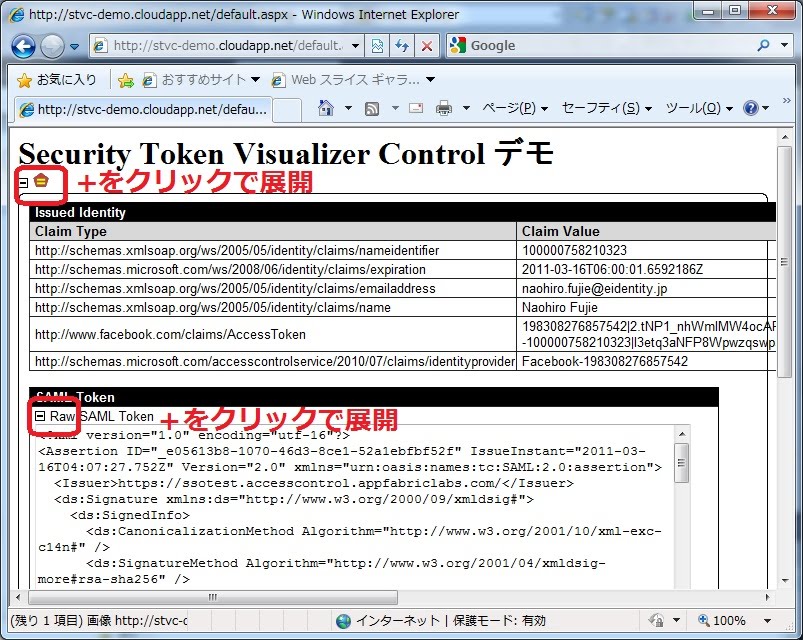The width and height of the screenshot is (803, 640).
Task: Open the search provider dropdown arrow
Action: (x=785, y=45)
